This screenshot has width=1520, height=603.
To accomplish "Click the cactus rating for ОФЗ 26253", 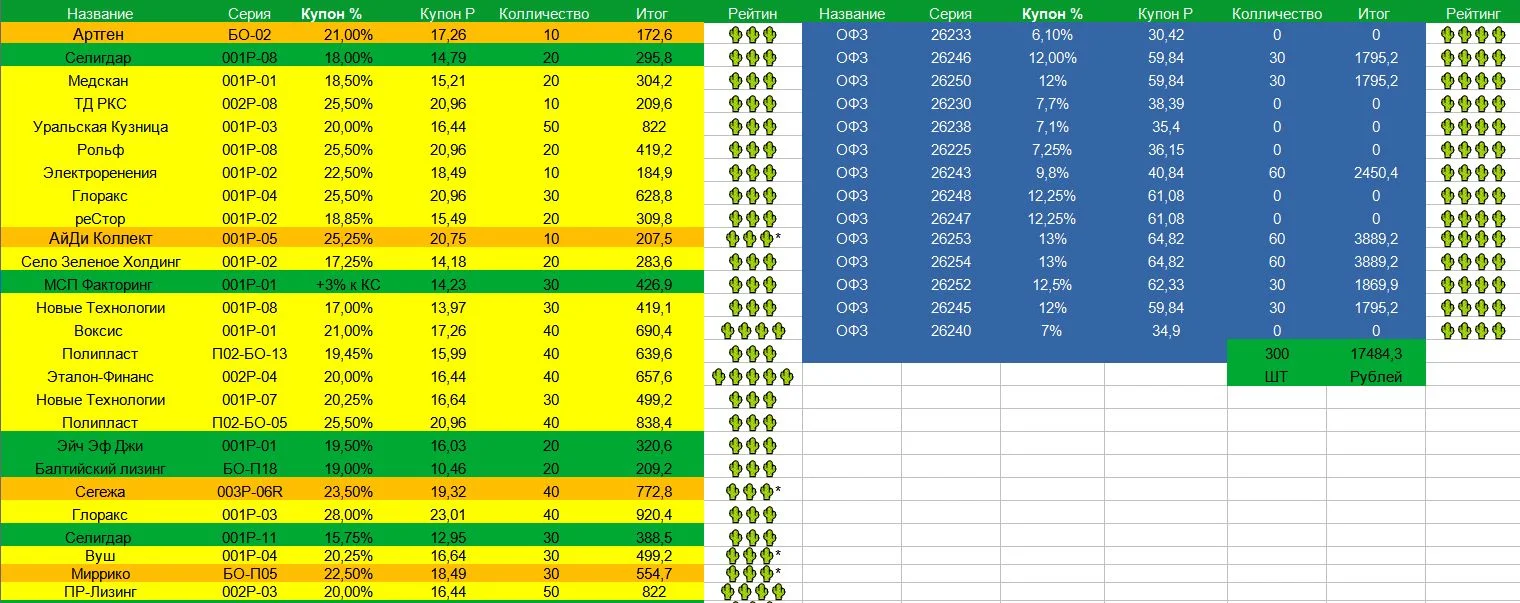I will 1473,239.
